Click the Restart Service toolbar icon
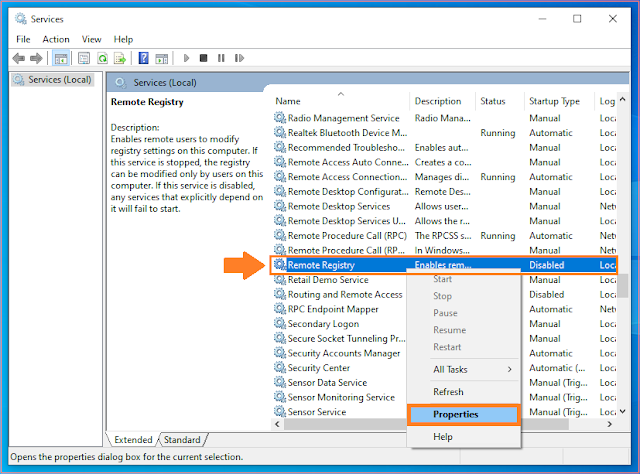Image resolution: width=640 pixels, height=474 pixels. click(x=239, y=58)
